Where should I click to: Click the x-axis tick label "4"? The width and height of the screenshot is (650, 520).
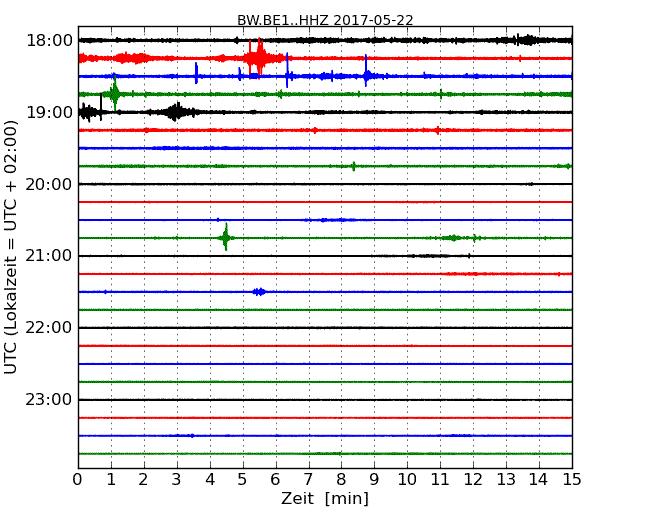pos(210,480)
